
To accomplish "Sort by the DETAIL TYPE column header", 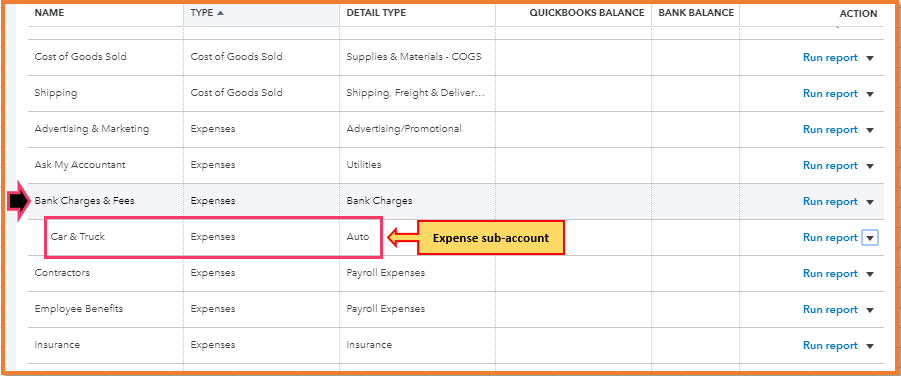I will click(x=376, y=13).
